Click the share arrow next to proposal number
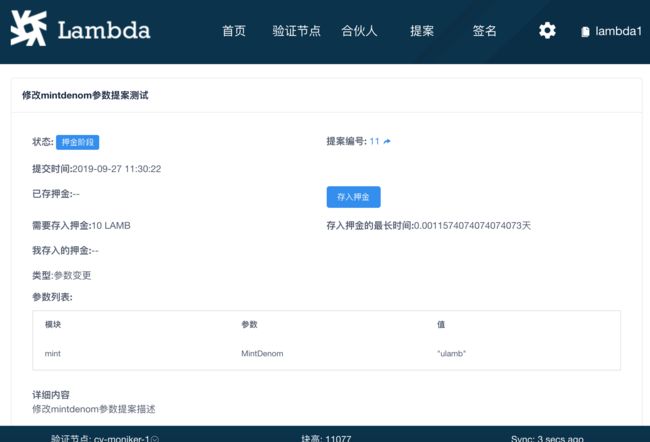Viewport: 650px width, 442px height. 387,142
